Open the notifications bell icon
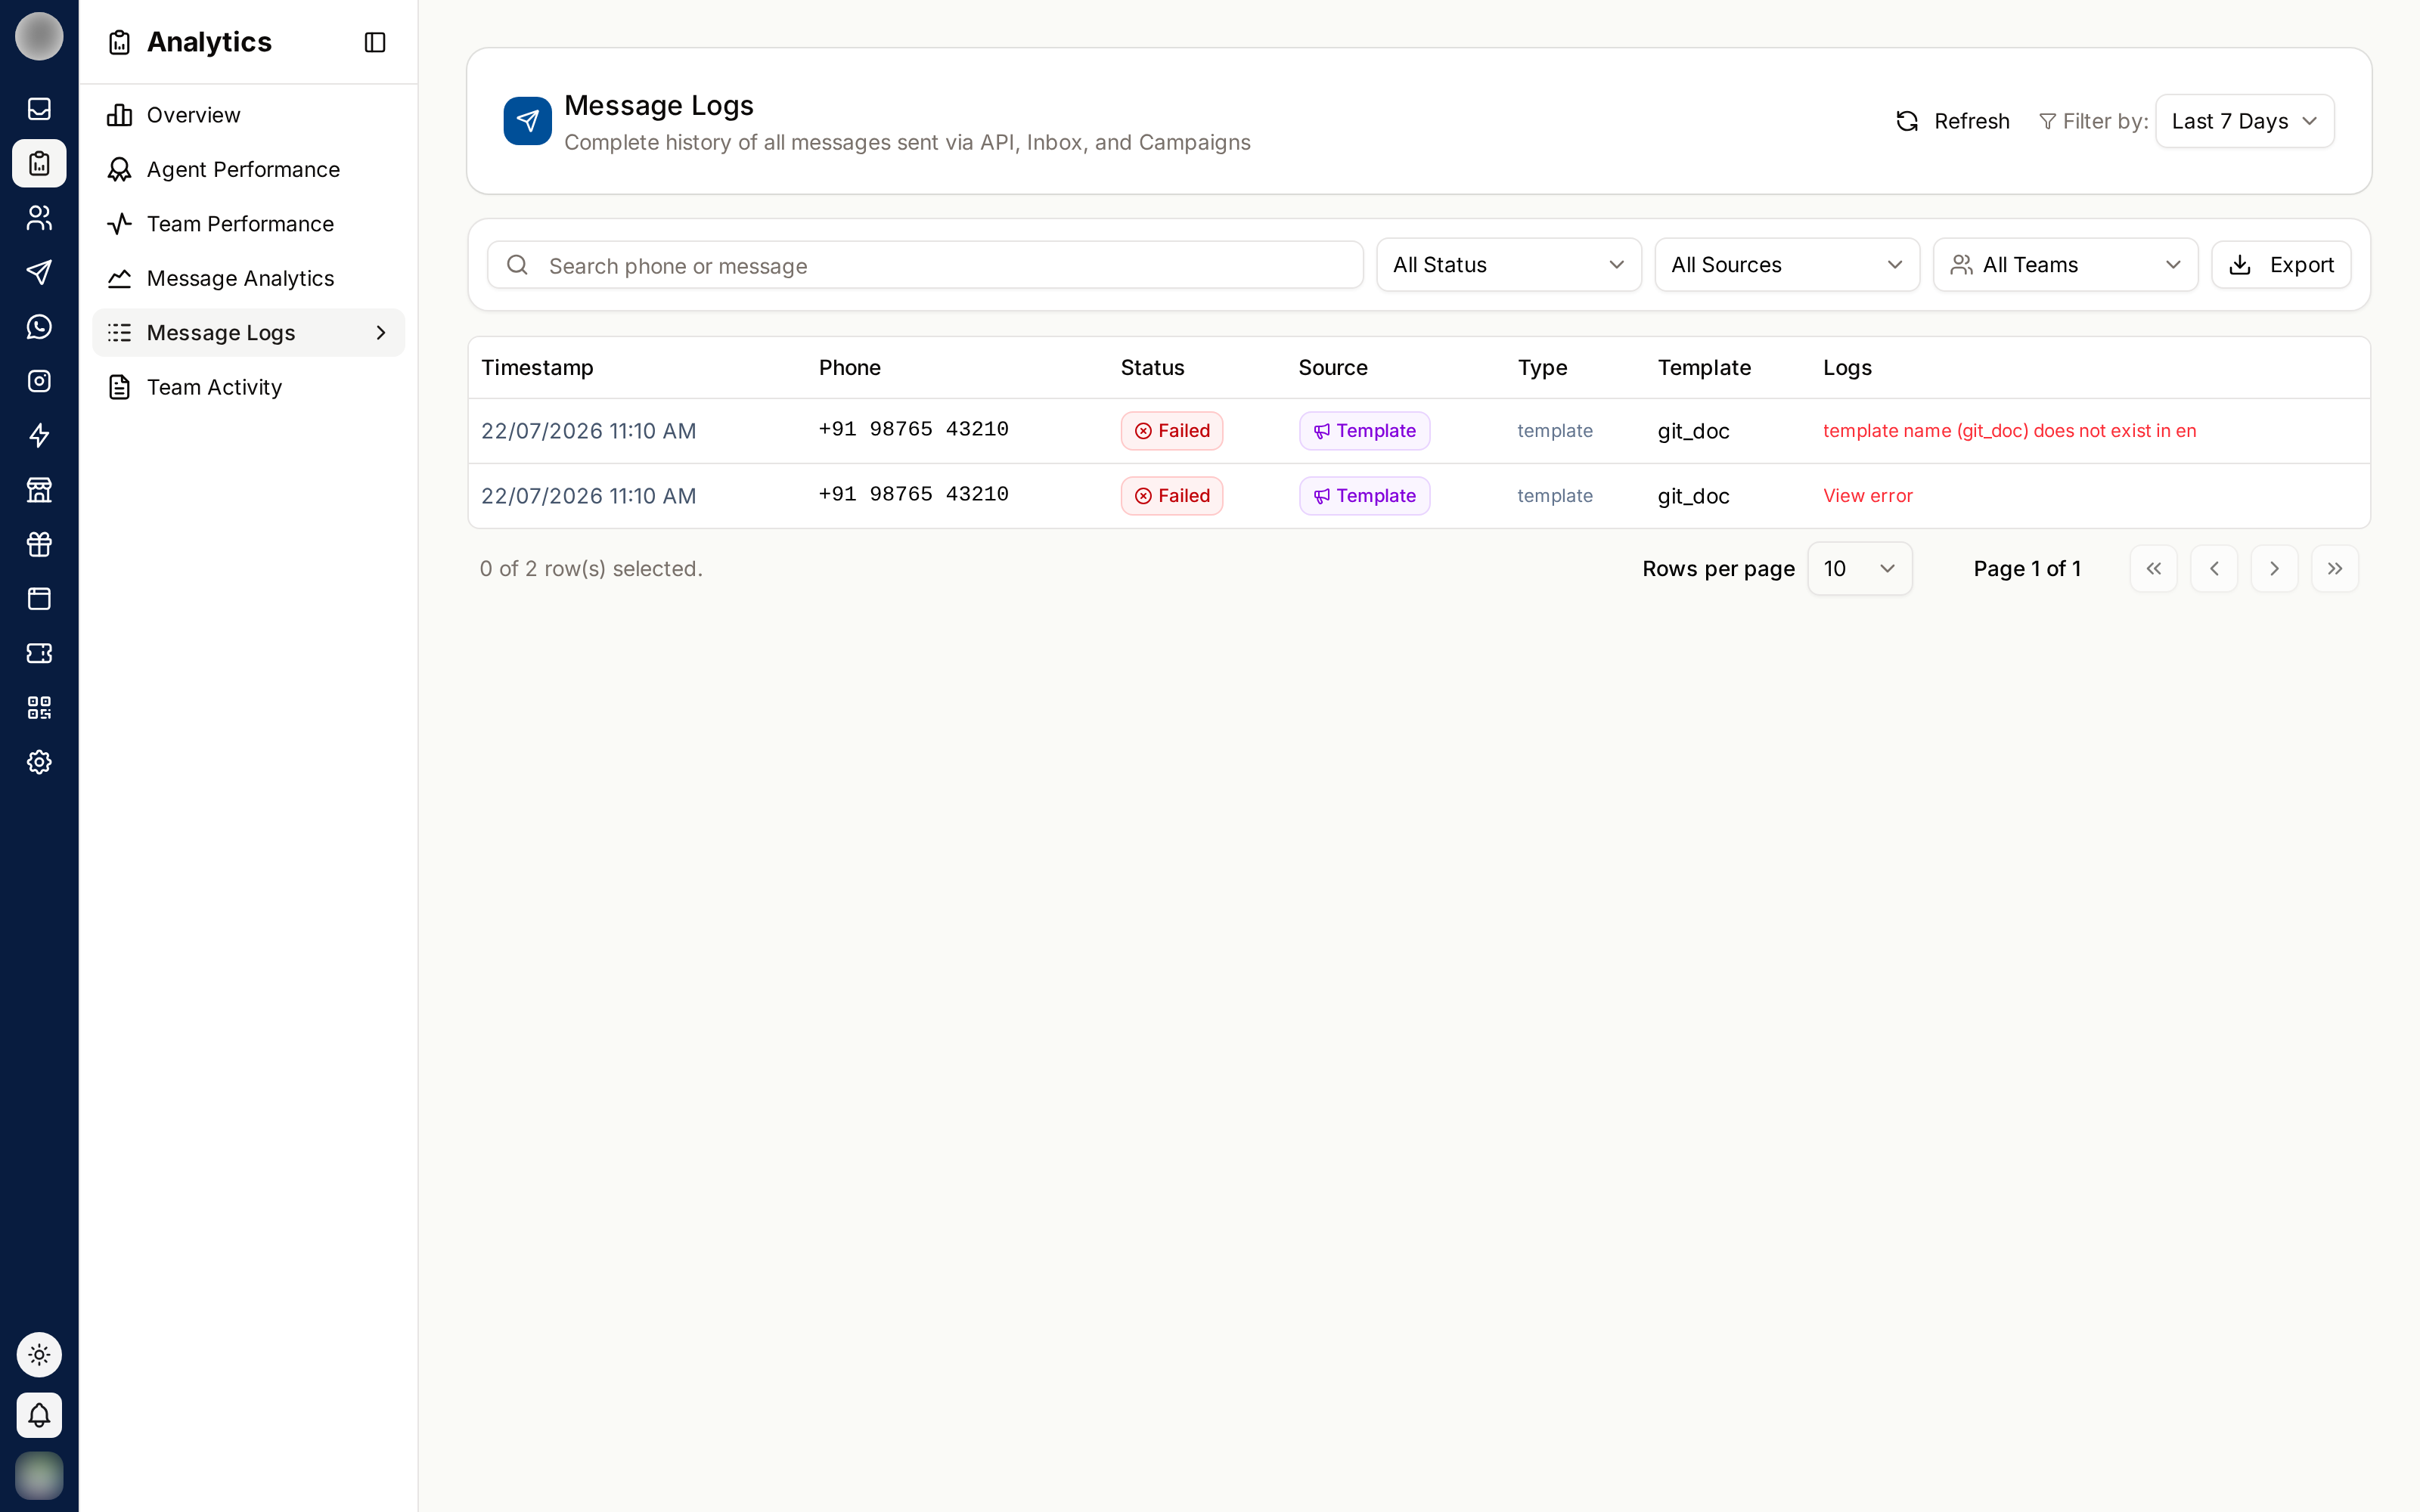Screen dimensions: 2420x1512 click(x=39, y=1415)
